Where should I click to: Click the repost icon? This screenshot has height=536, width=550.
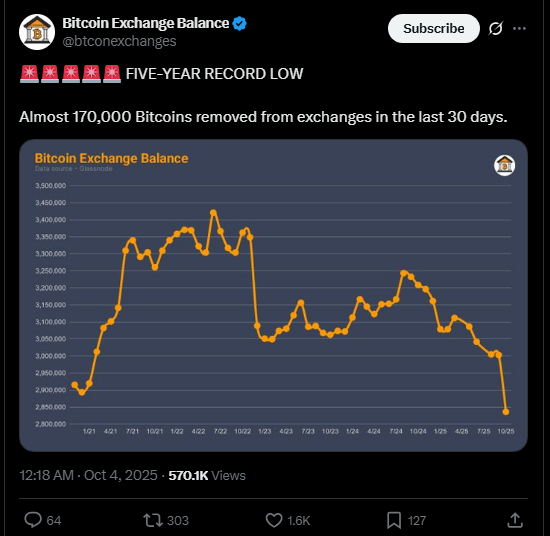tap(153, 520)
